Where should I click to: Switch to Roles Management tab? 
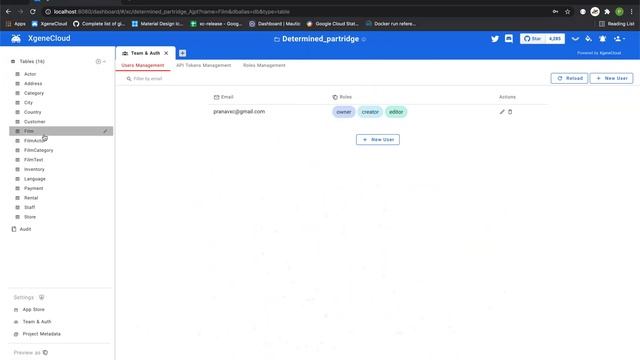coord(264,65)
